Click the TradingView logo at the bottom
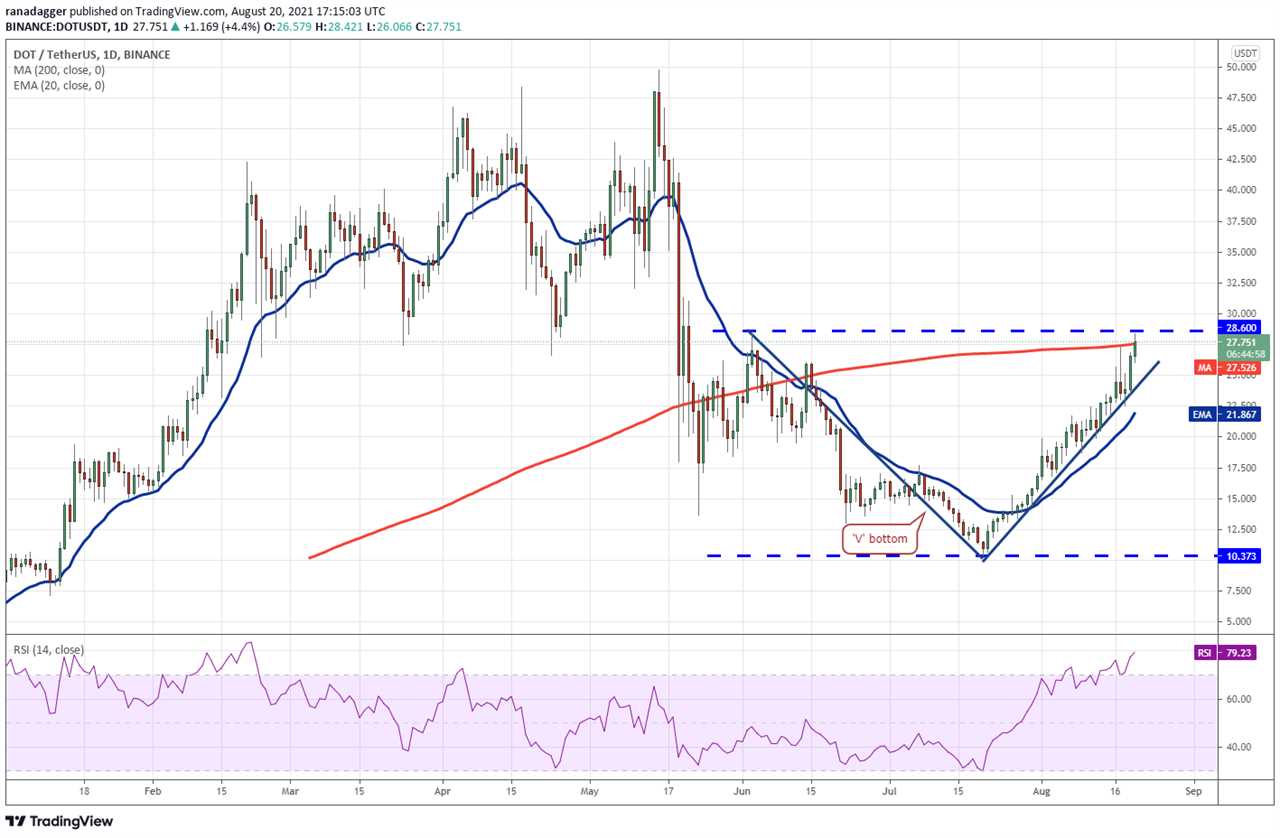 [x=59, y=821]
